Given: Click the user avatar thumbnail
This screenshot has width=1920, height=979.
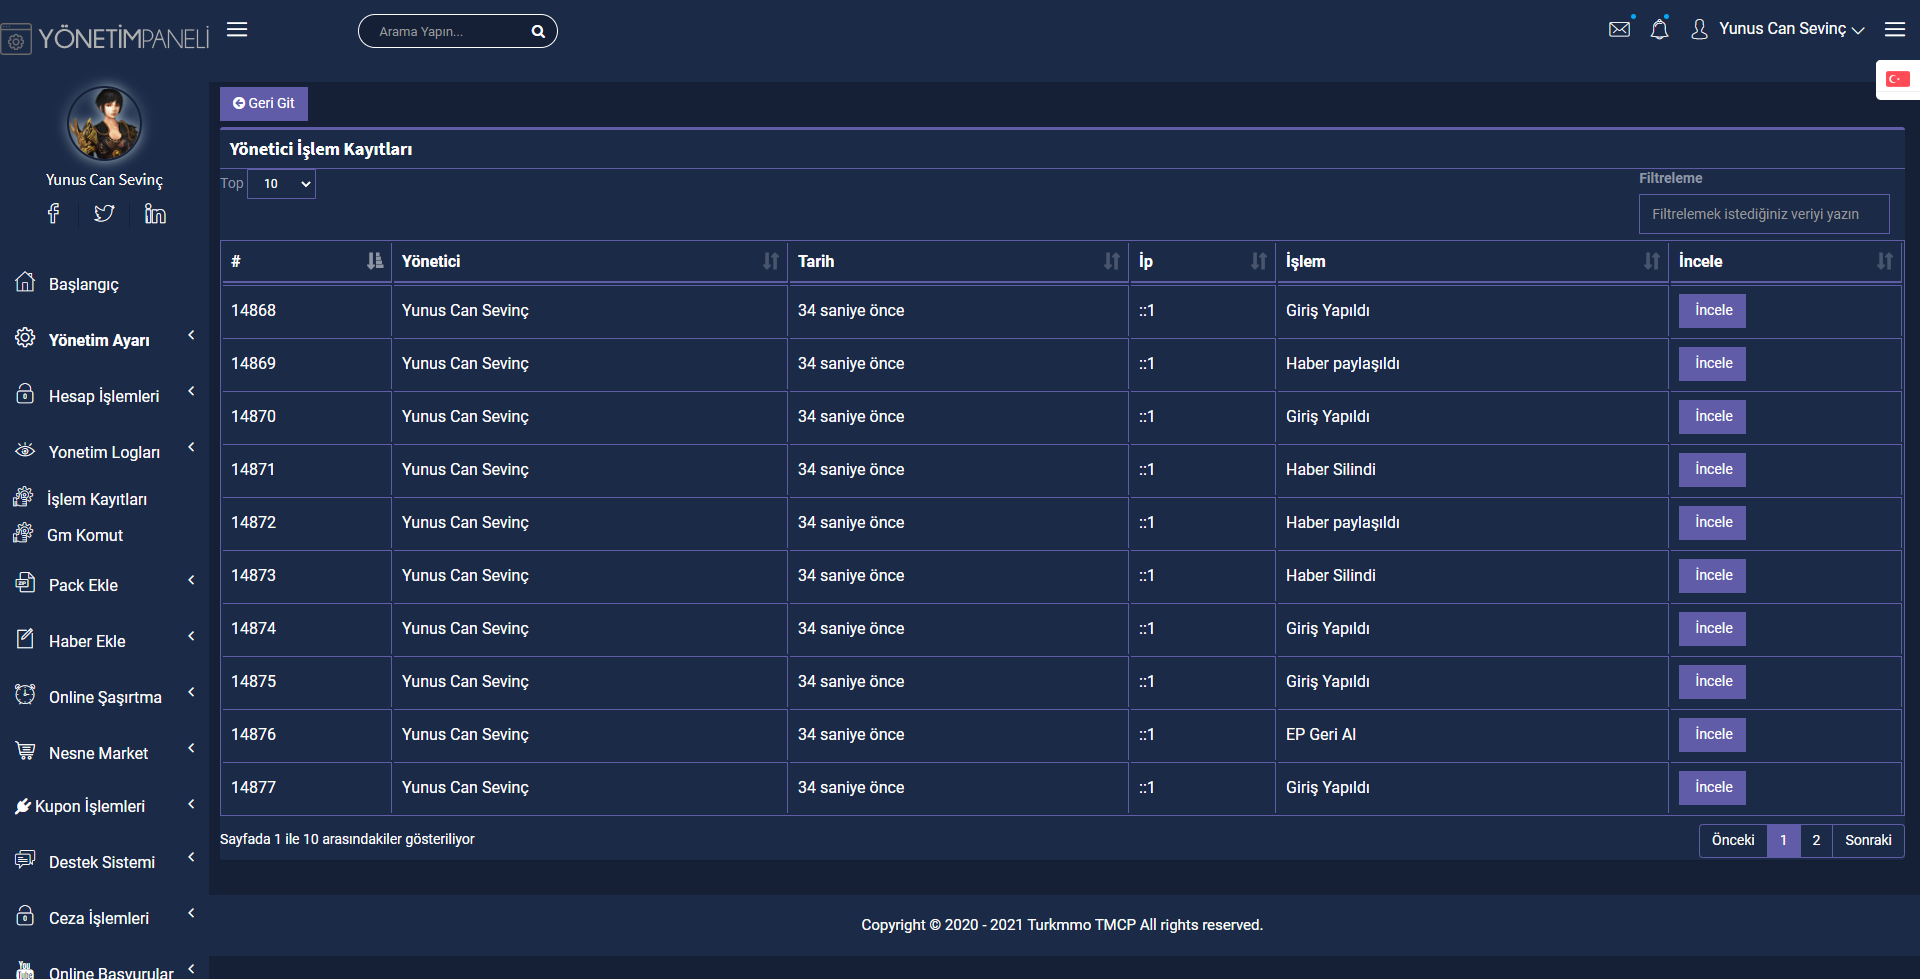Looking at the screenshot, I should [x=104, y=124].
